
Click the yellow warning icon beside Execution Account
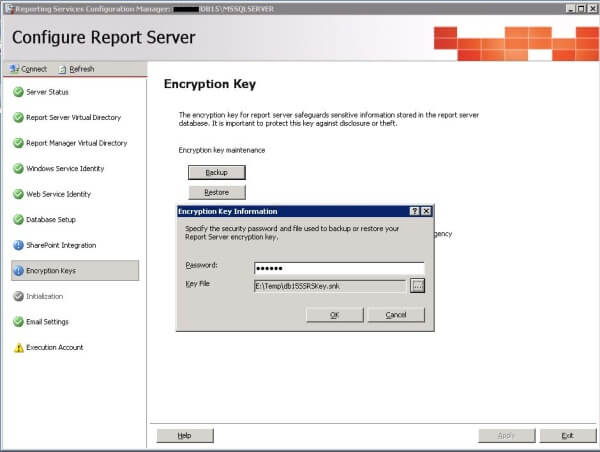pos(18,348)
